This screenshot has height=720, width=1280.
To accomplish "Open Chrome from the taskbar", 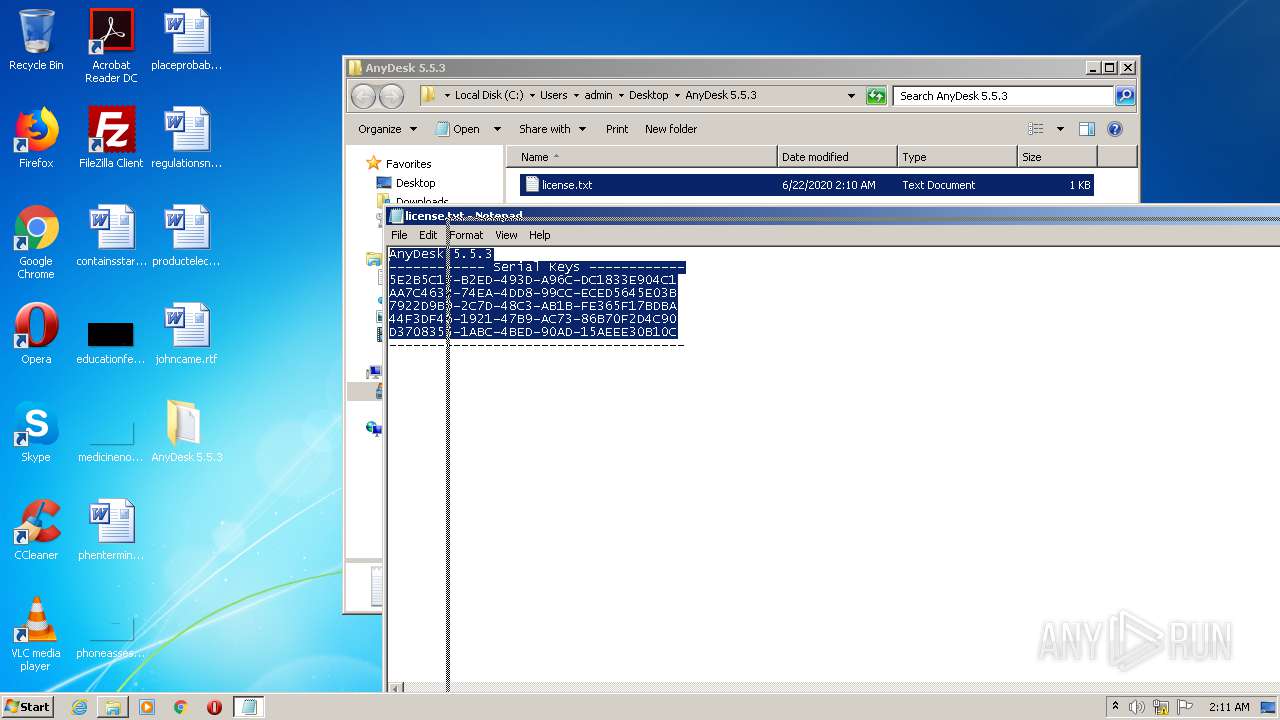I will [x=181, y=707].
